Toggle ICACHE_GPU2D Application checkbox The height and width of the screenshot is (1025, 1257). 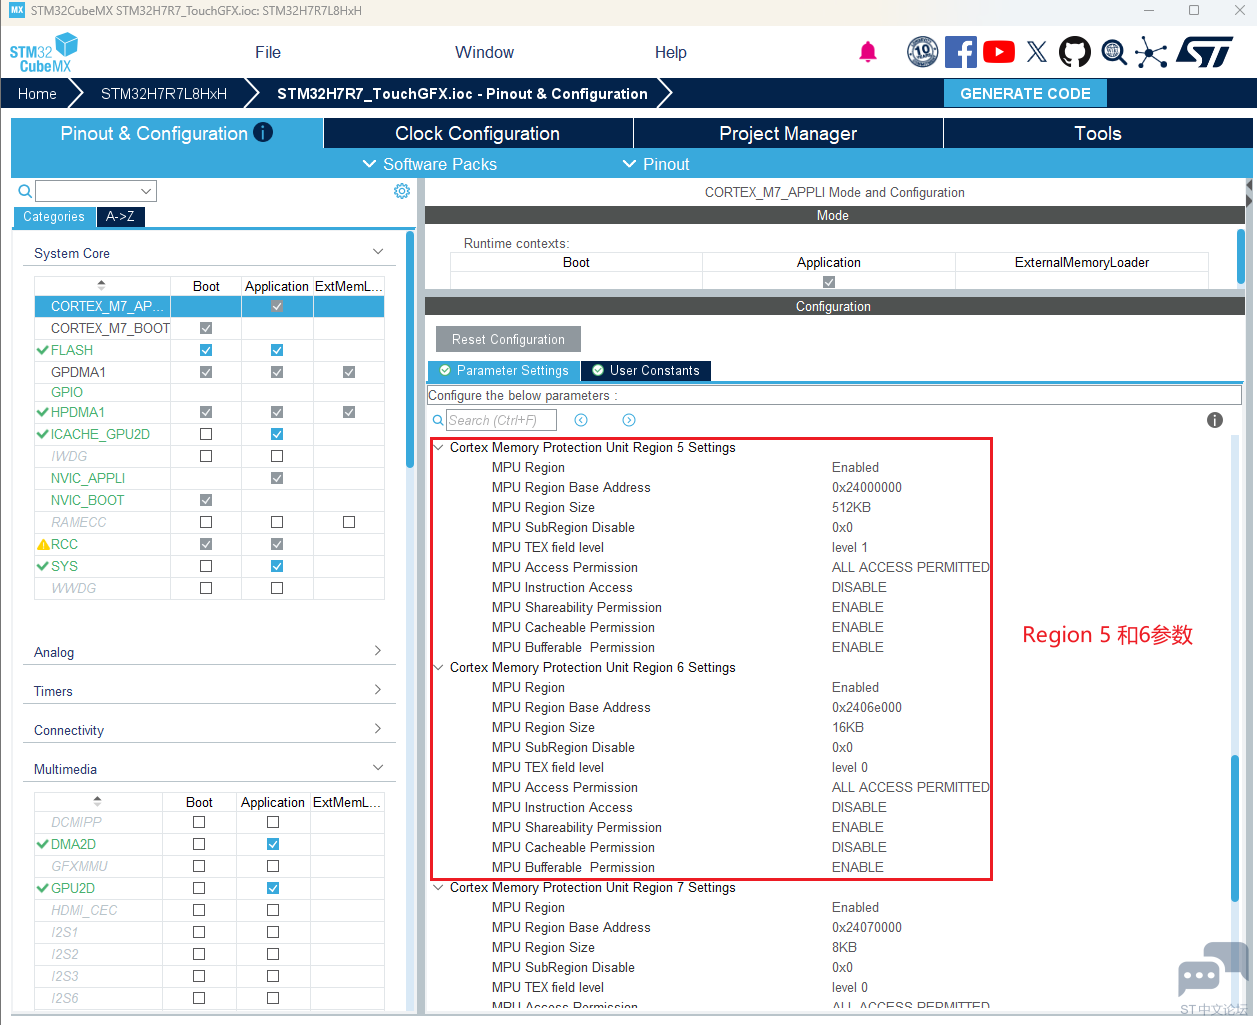coord(277,434)
